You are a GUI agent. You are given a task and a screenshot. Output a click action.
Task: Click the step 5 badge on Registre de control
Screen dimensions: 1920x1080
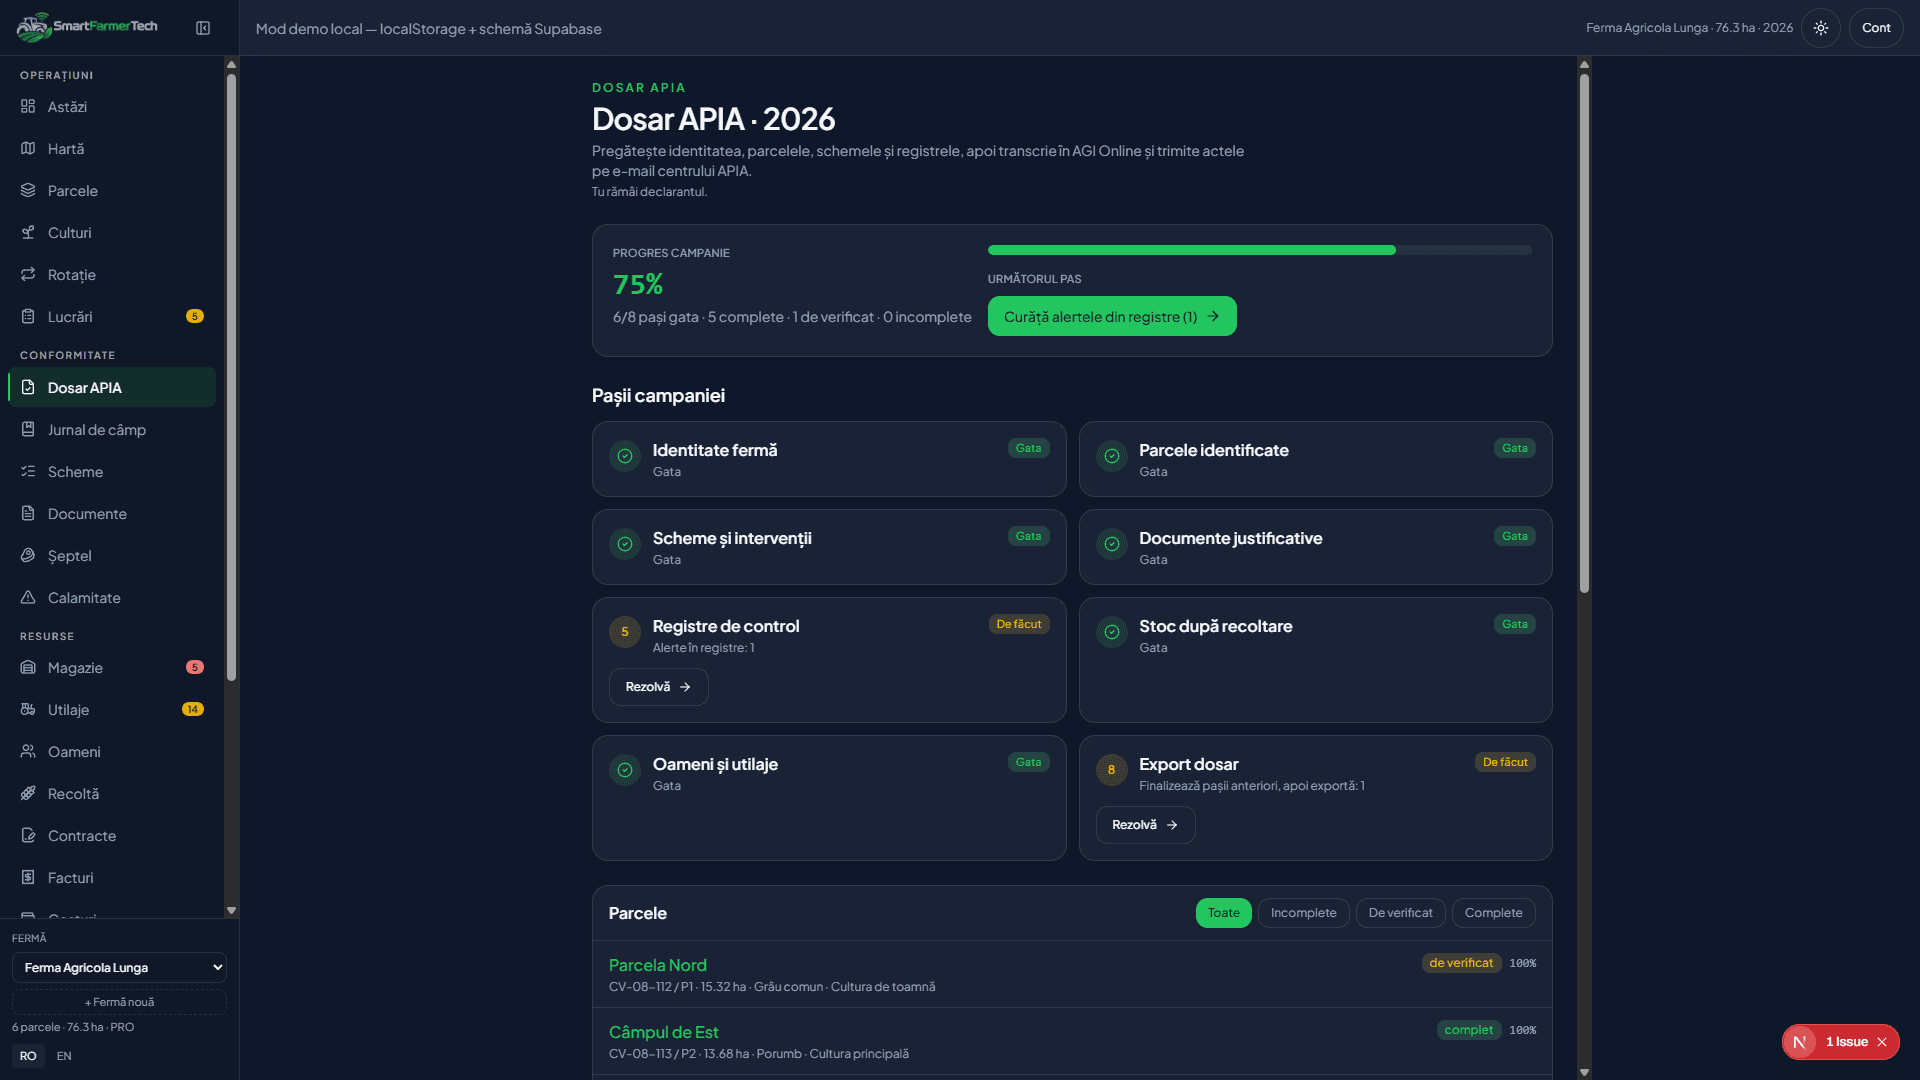coord(625,632)
